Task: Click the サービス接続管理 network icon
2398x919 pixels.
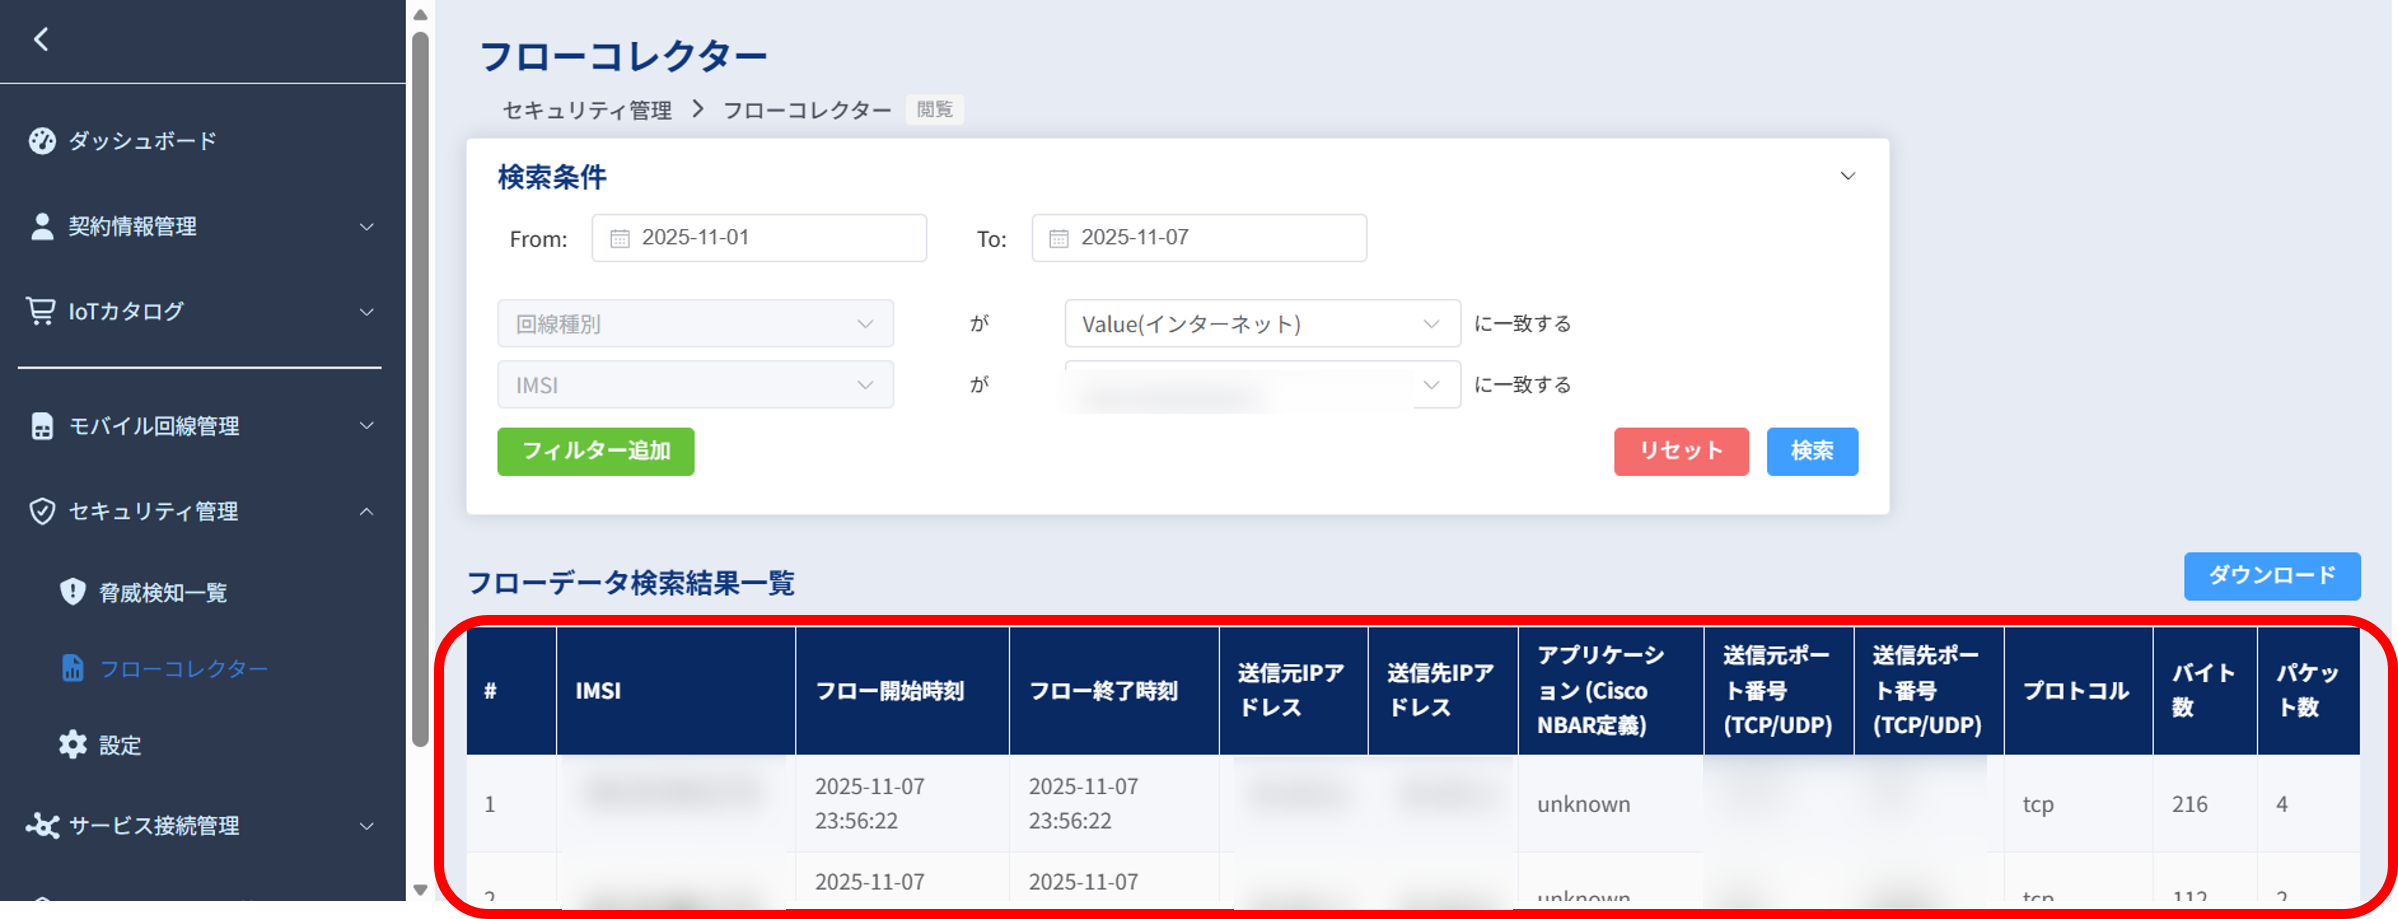Action: tap(44, 825)
